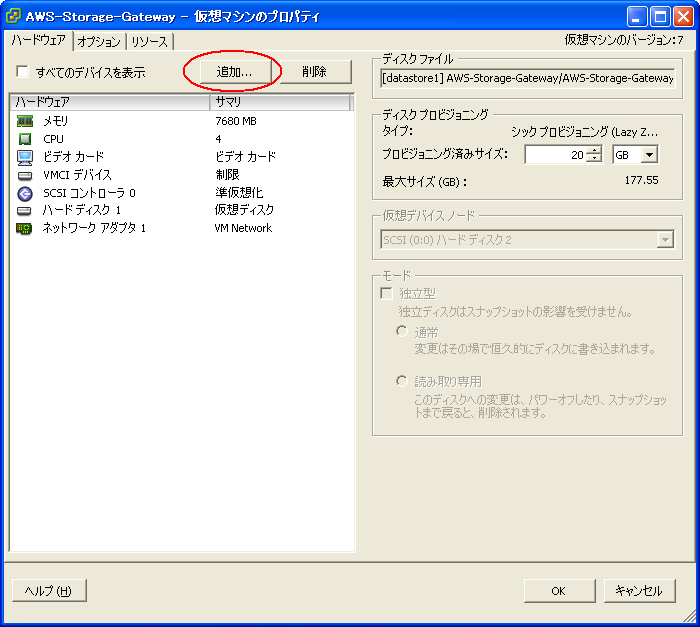
Task: Open the virtual device node SCSI (0:0) dropdown
Action: 665,240
